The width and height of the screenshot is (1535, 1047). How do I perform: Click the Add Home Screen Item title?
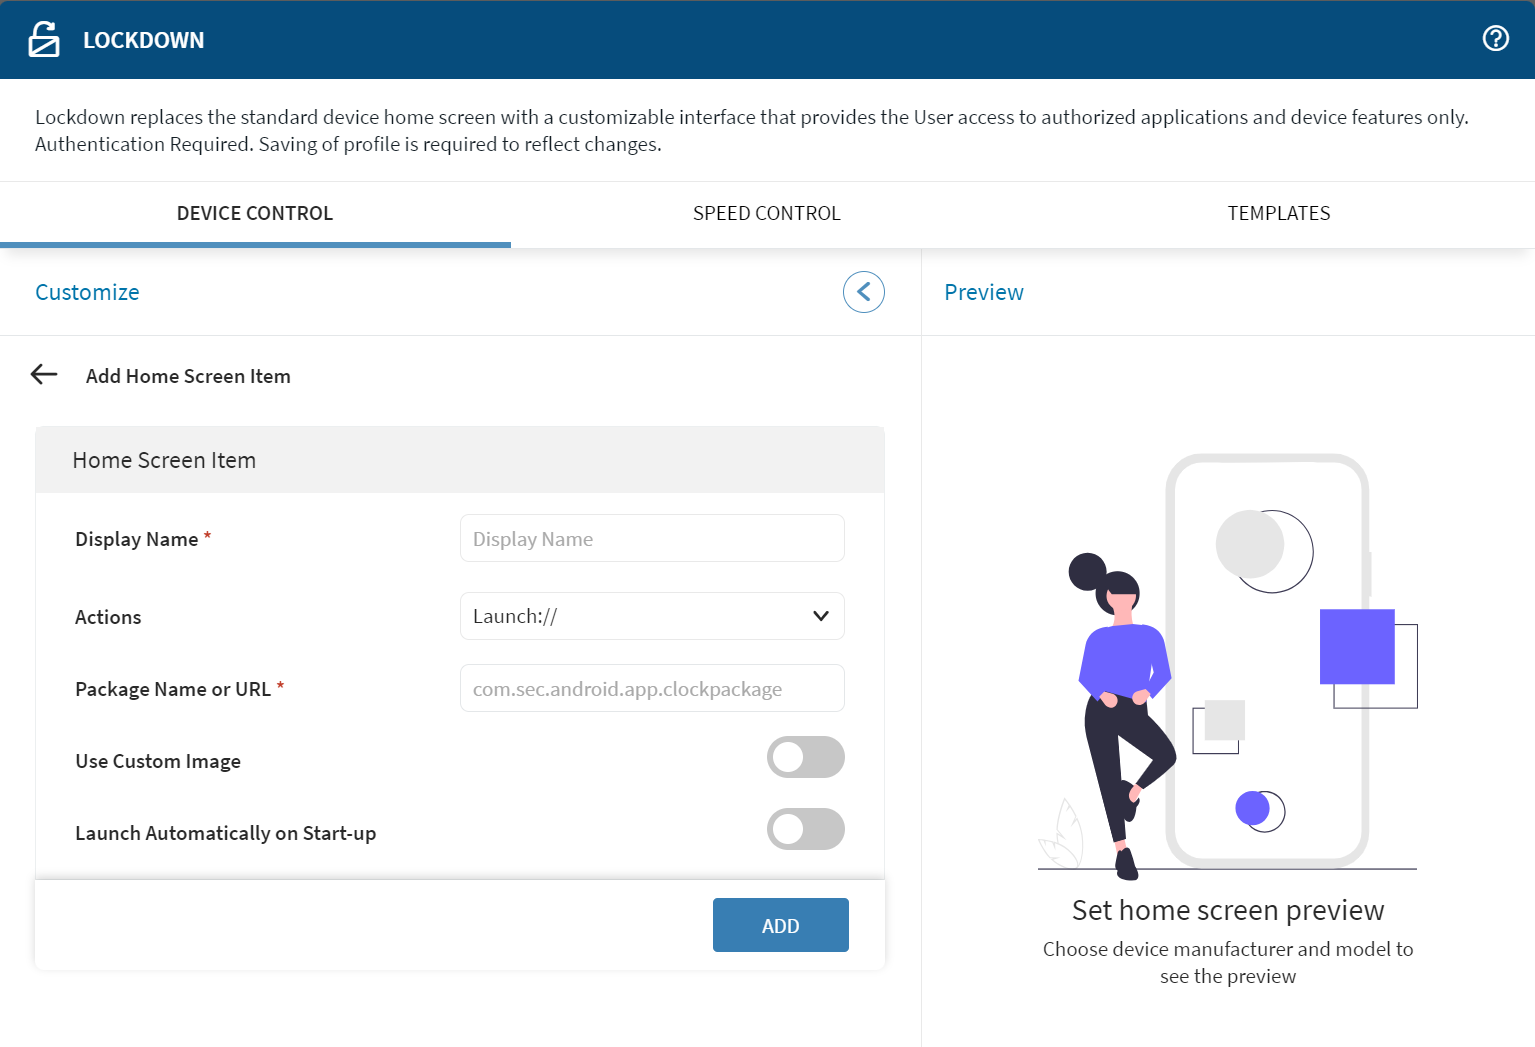(188, 376)
